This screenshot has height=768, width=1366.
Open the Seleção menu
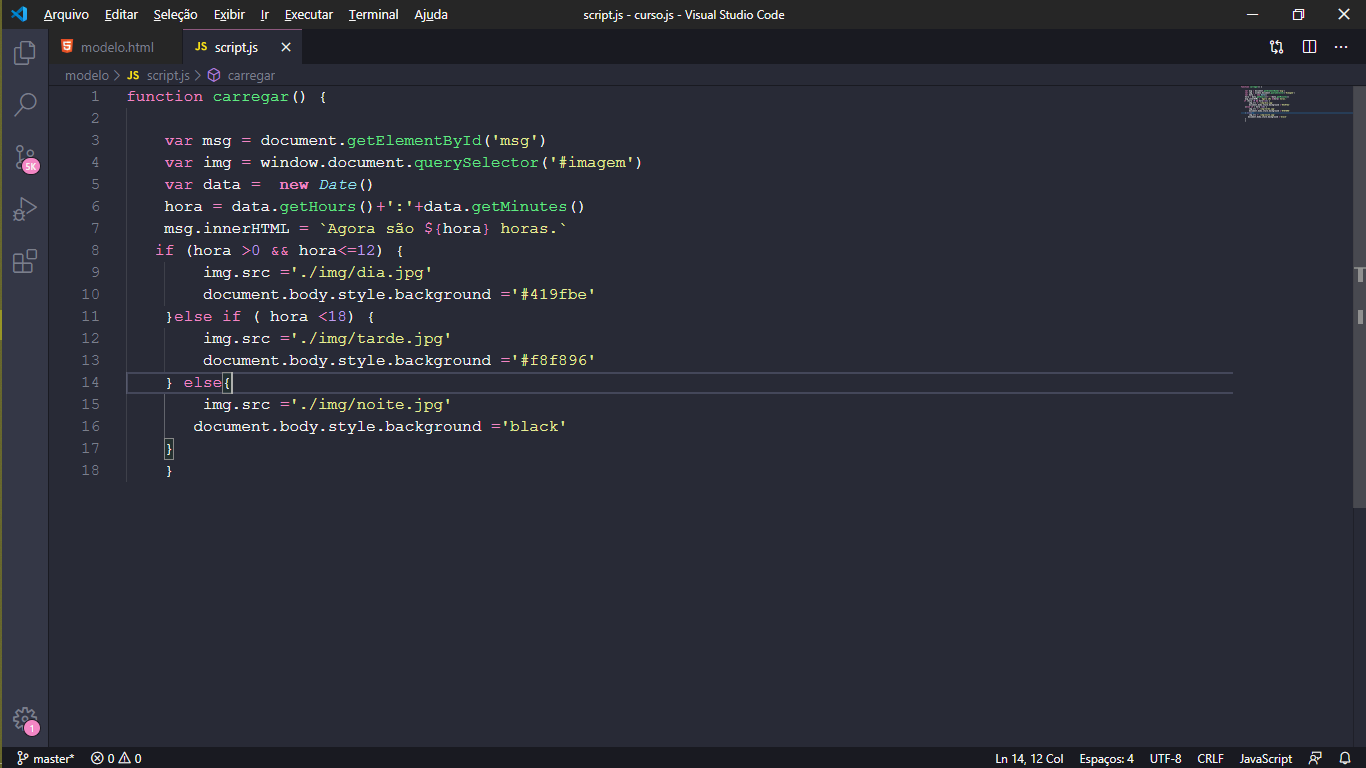[176, 15]
